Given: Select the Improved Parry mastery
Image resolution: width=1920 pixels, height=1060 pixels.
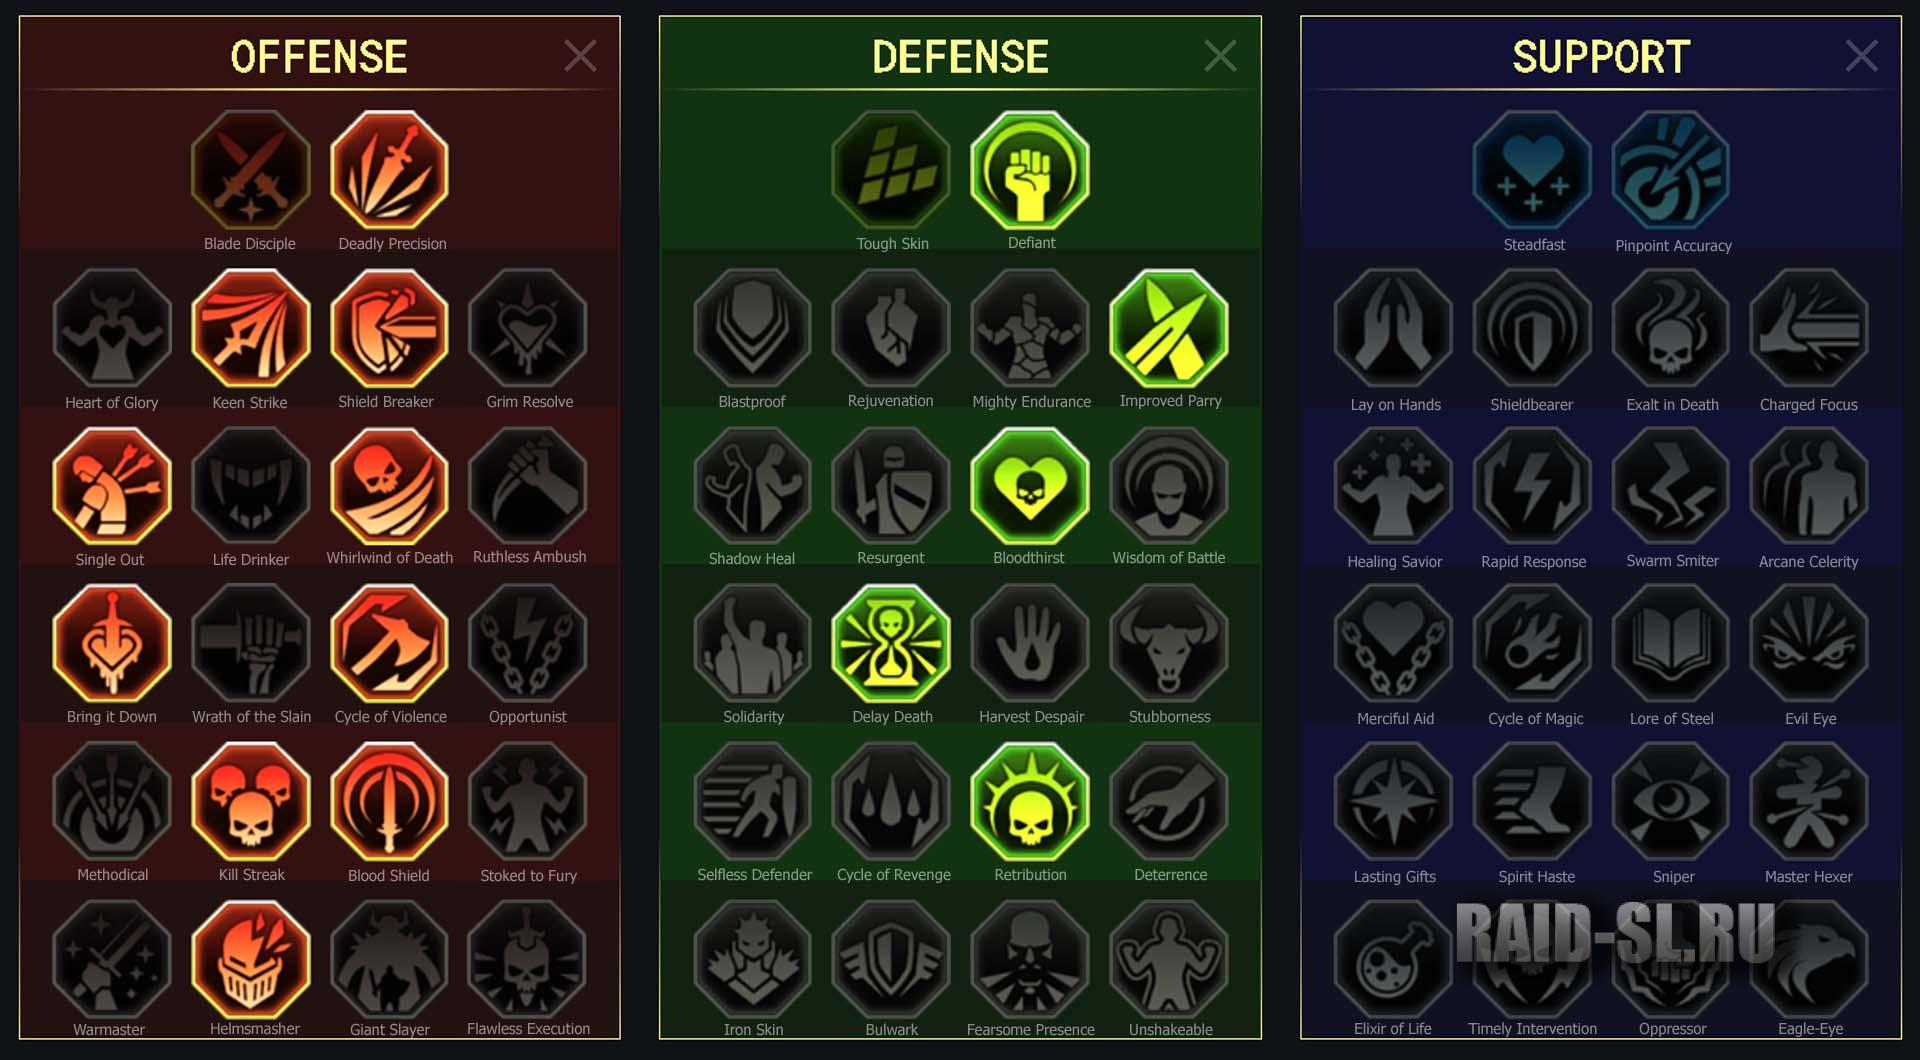Looking at the screenshot, I should [x=1169, y=328].
